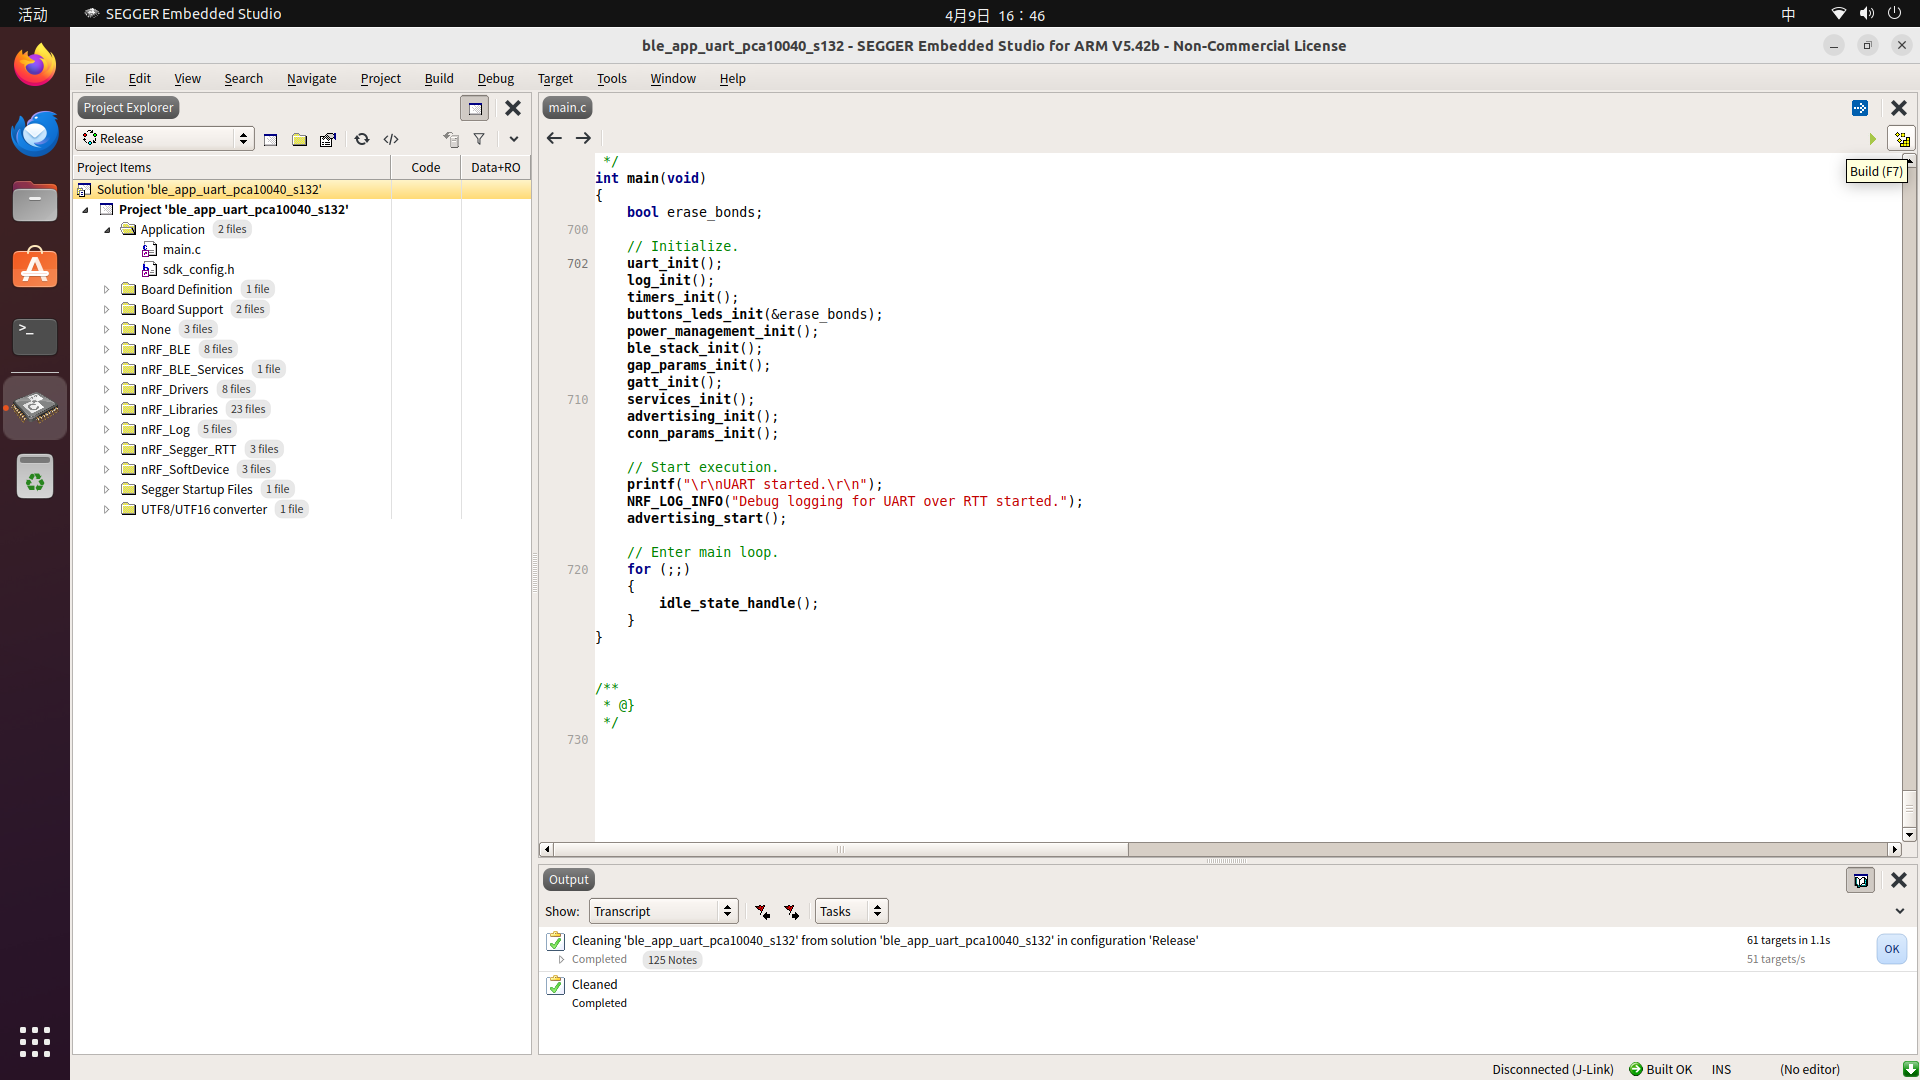Screen dimensions: 1920x1080
Task: Click the refresh icon in Project Explorer
Action: (362, 139)
